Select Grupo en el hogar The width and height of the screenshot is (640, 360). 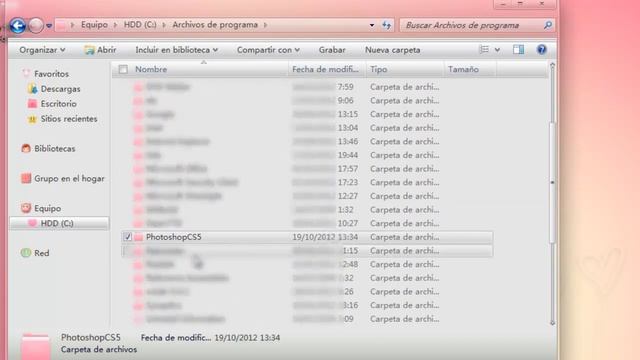69,178
